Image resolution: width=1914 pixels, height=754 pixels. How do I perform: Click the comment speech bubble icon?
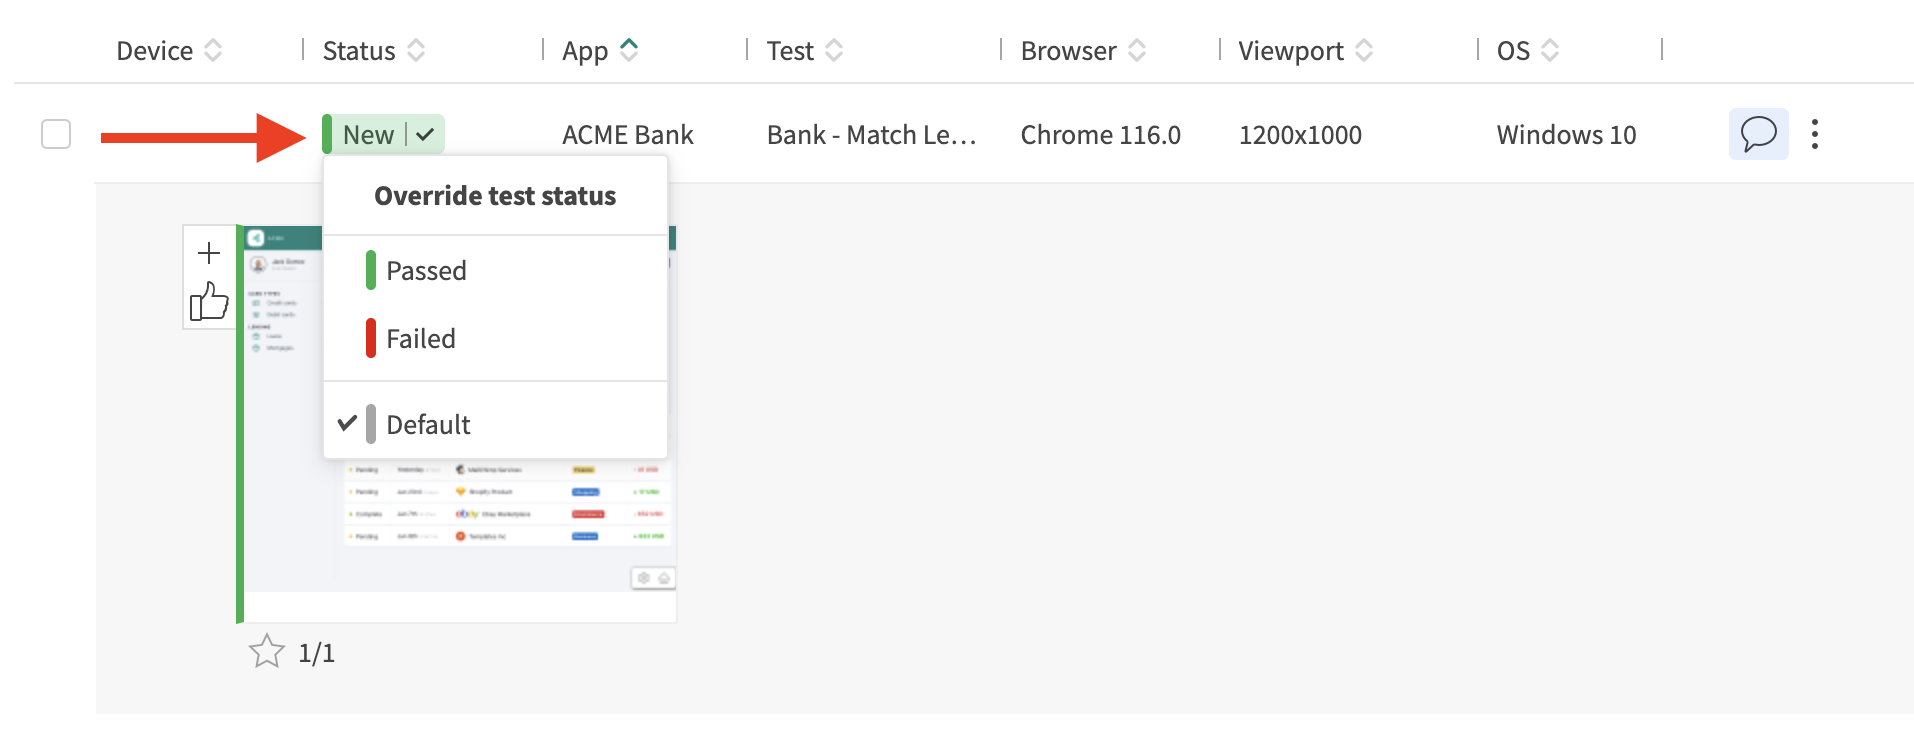pos(1757,134)
